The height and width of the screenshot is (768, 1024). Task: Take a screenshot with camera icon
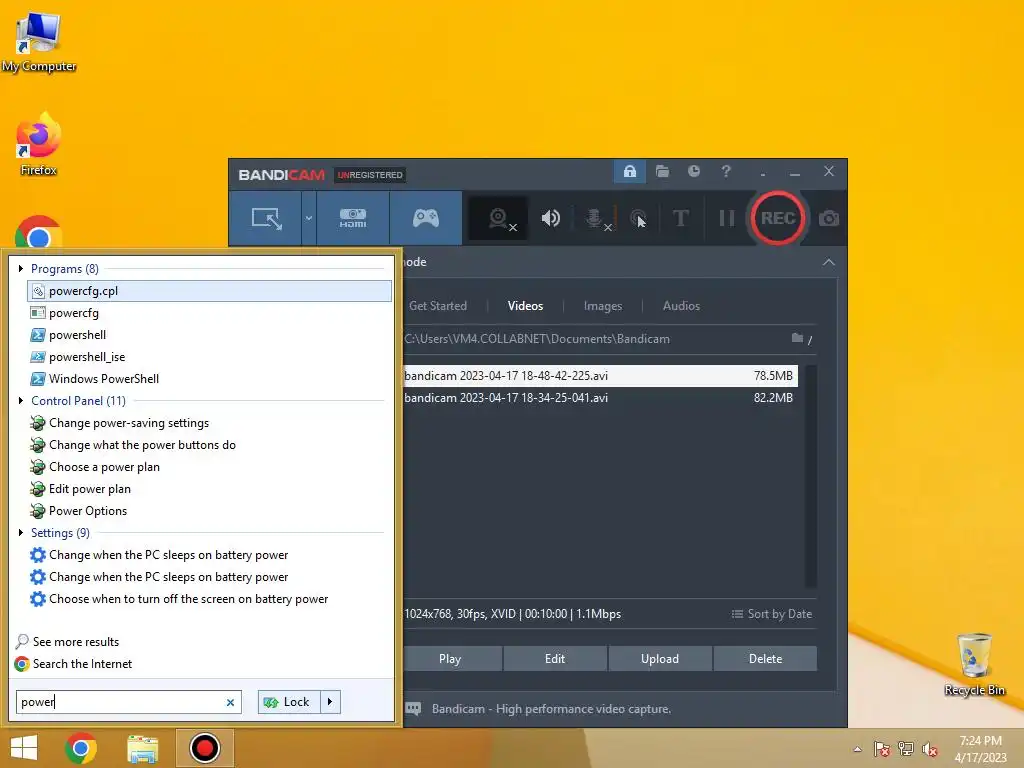click(x=829, y=218)
